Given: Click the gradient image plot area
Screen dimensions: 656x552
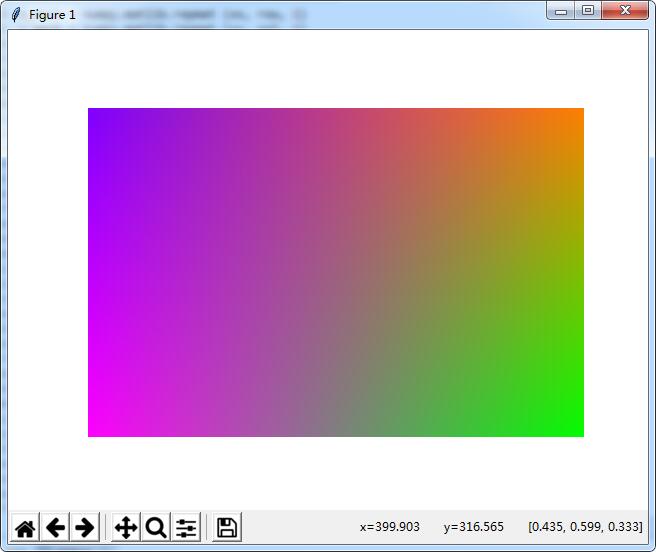Looking at the screenshot, I should point(336,272).
